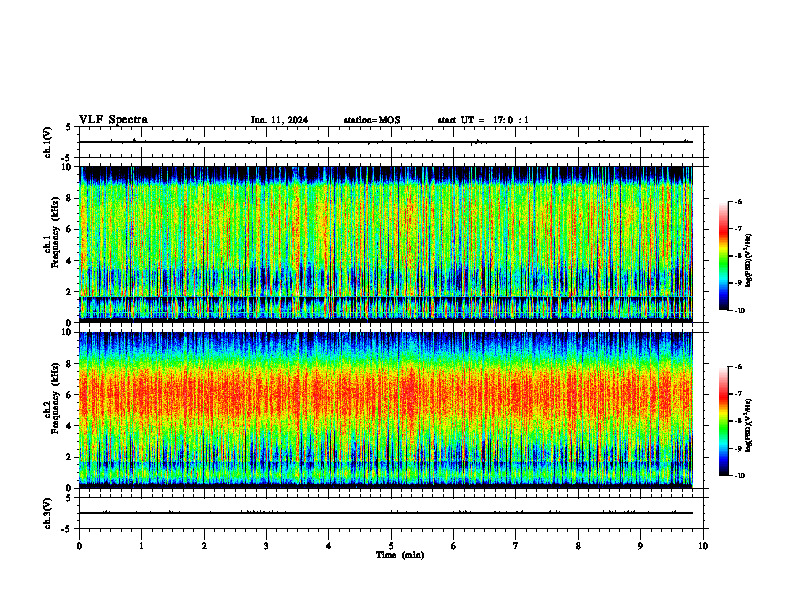This screenshot has width=792, height=612.
Task: Click the ch.1 "Frequency (kHz)" axis label
Action: [x=55, y=232]
